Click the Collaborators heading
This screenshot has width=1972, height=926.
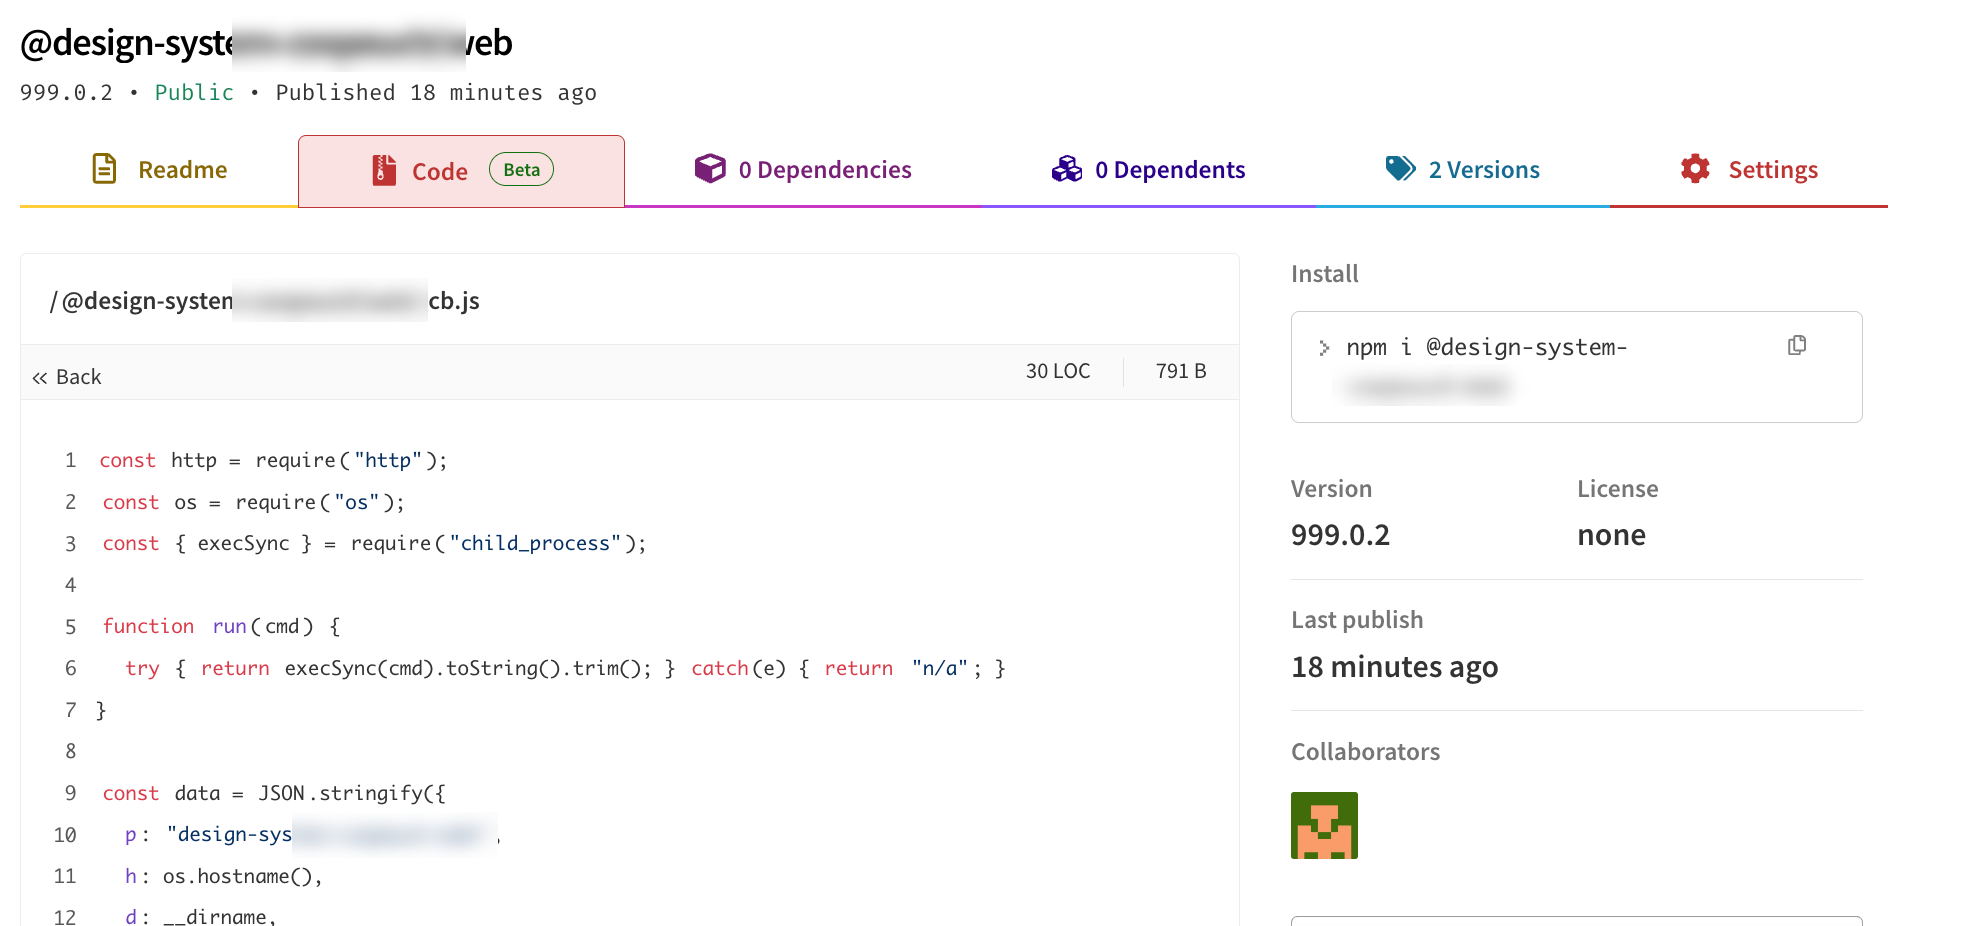(x=1365, y=752)
